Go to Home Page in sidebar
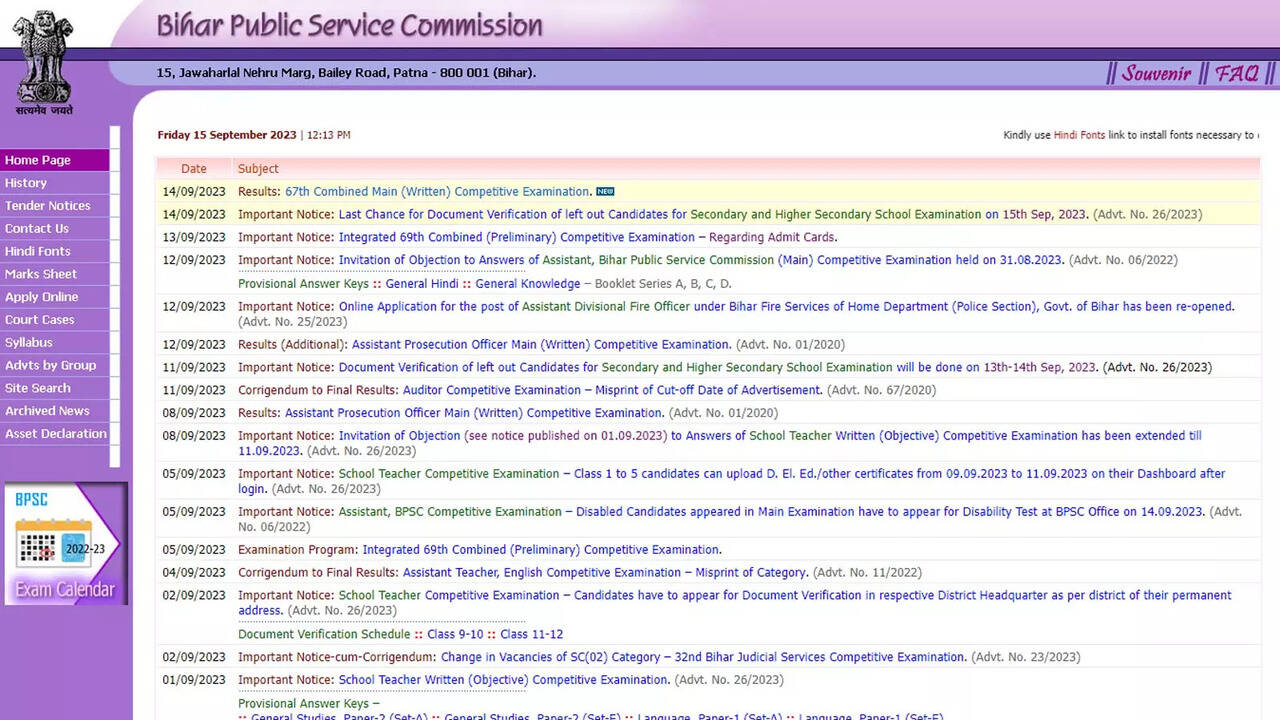 click(38, 160)
